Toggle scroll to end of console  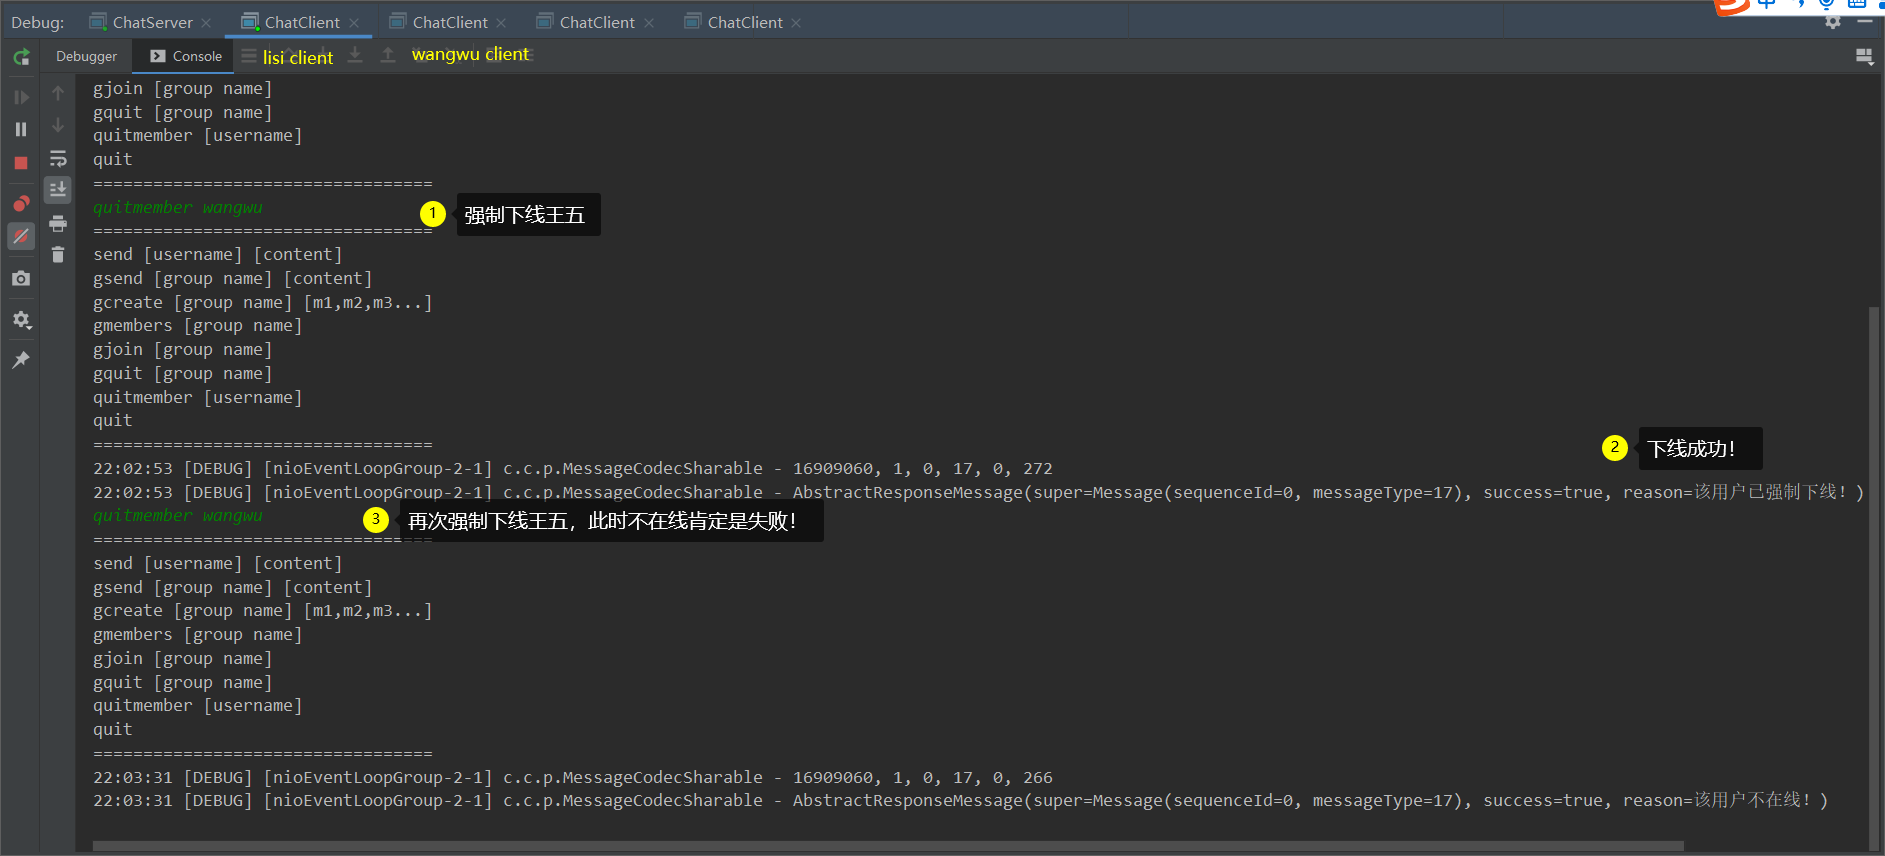[58, 189]
